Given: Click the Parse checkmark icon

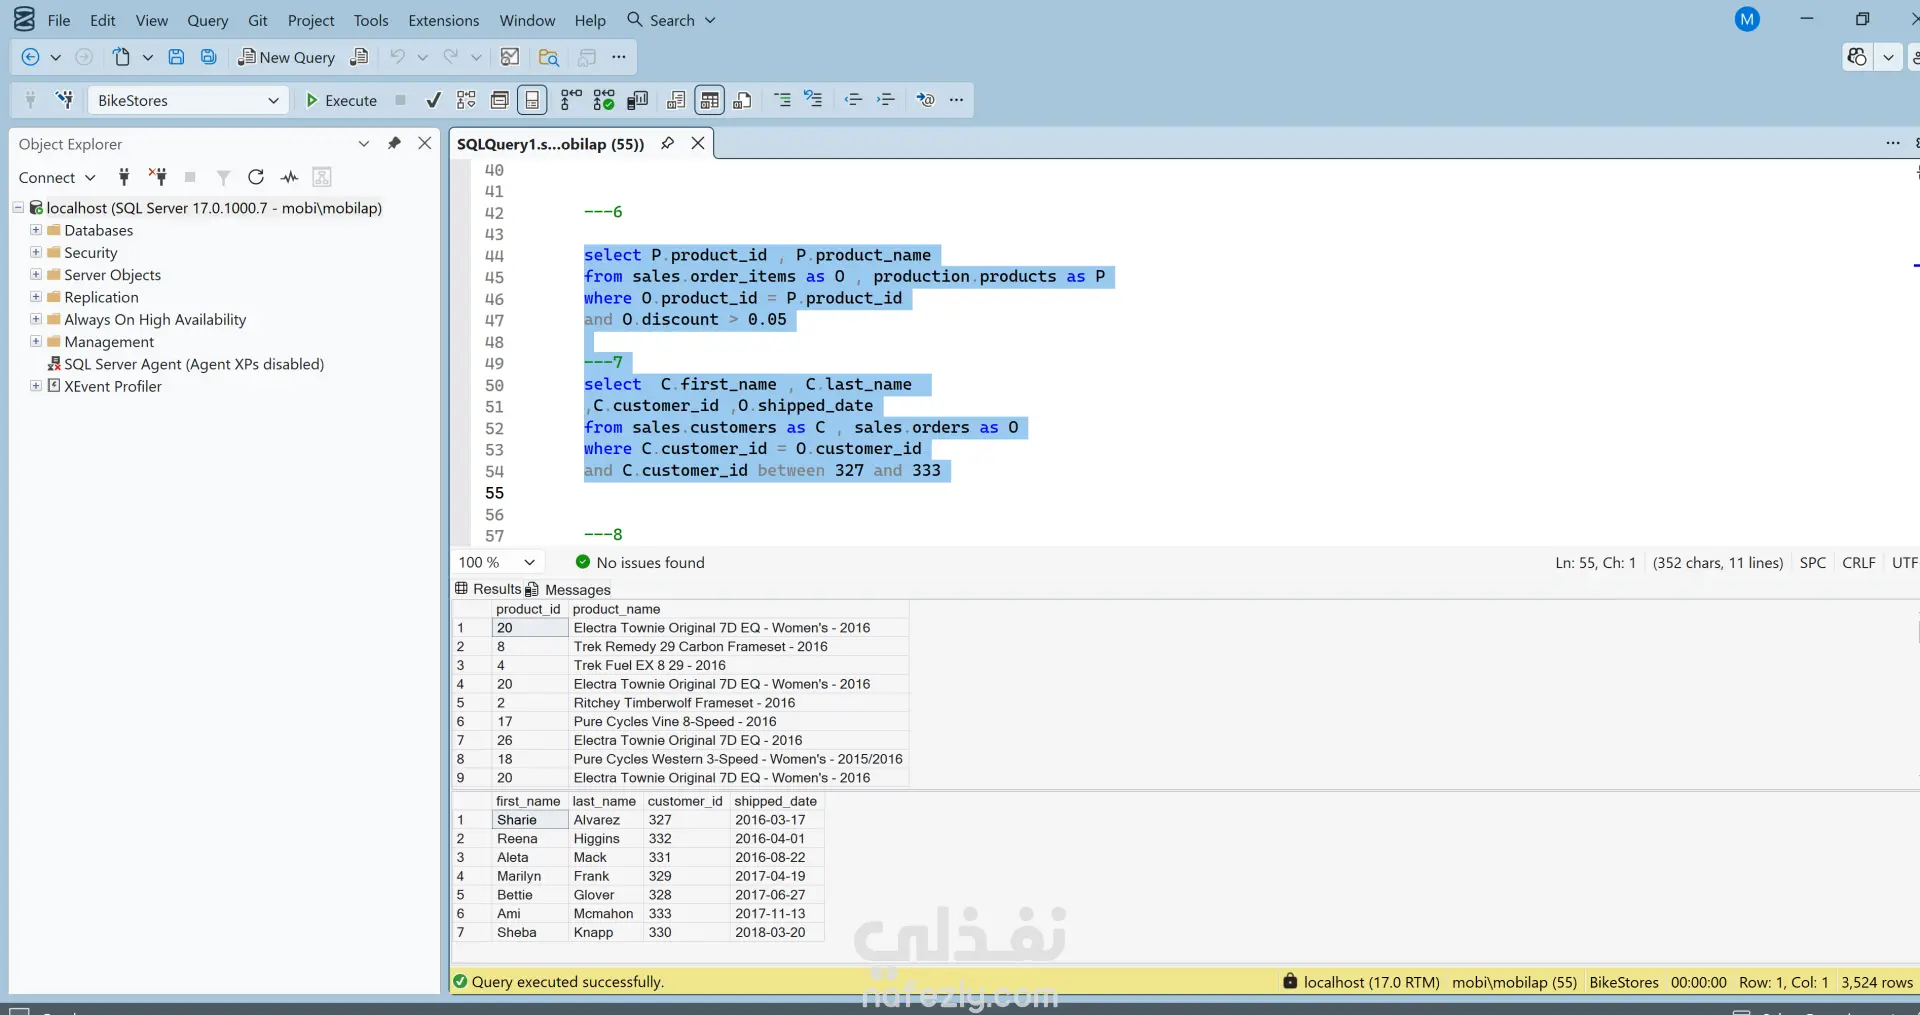Looking at the screenshot, I should tap(433, 100).
